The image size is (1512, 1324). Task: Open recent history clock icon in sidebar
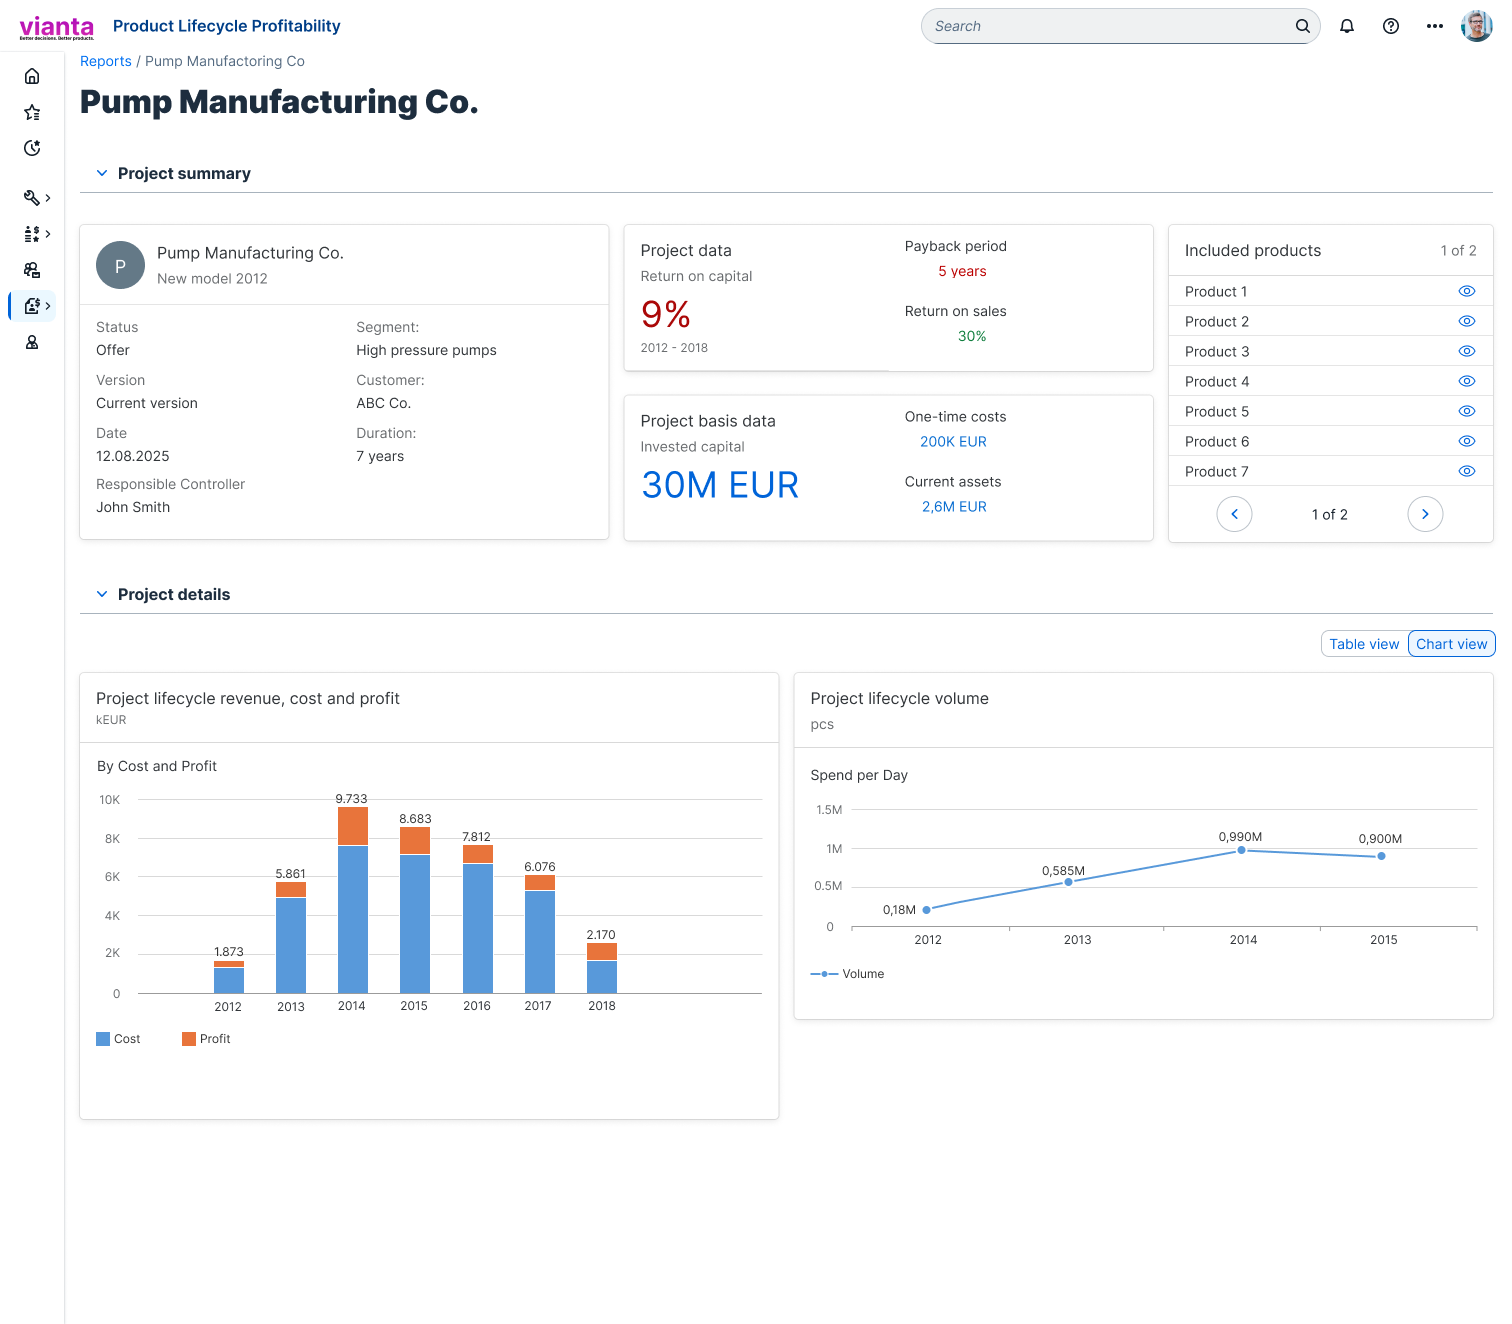click(x=32, y=148)
